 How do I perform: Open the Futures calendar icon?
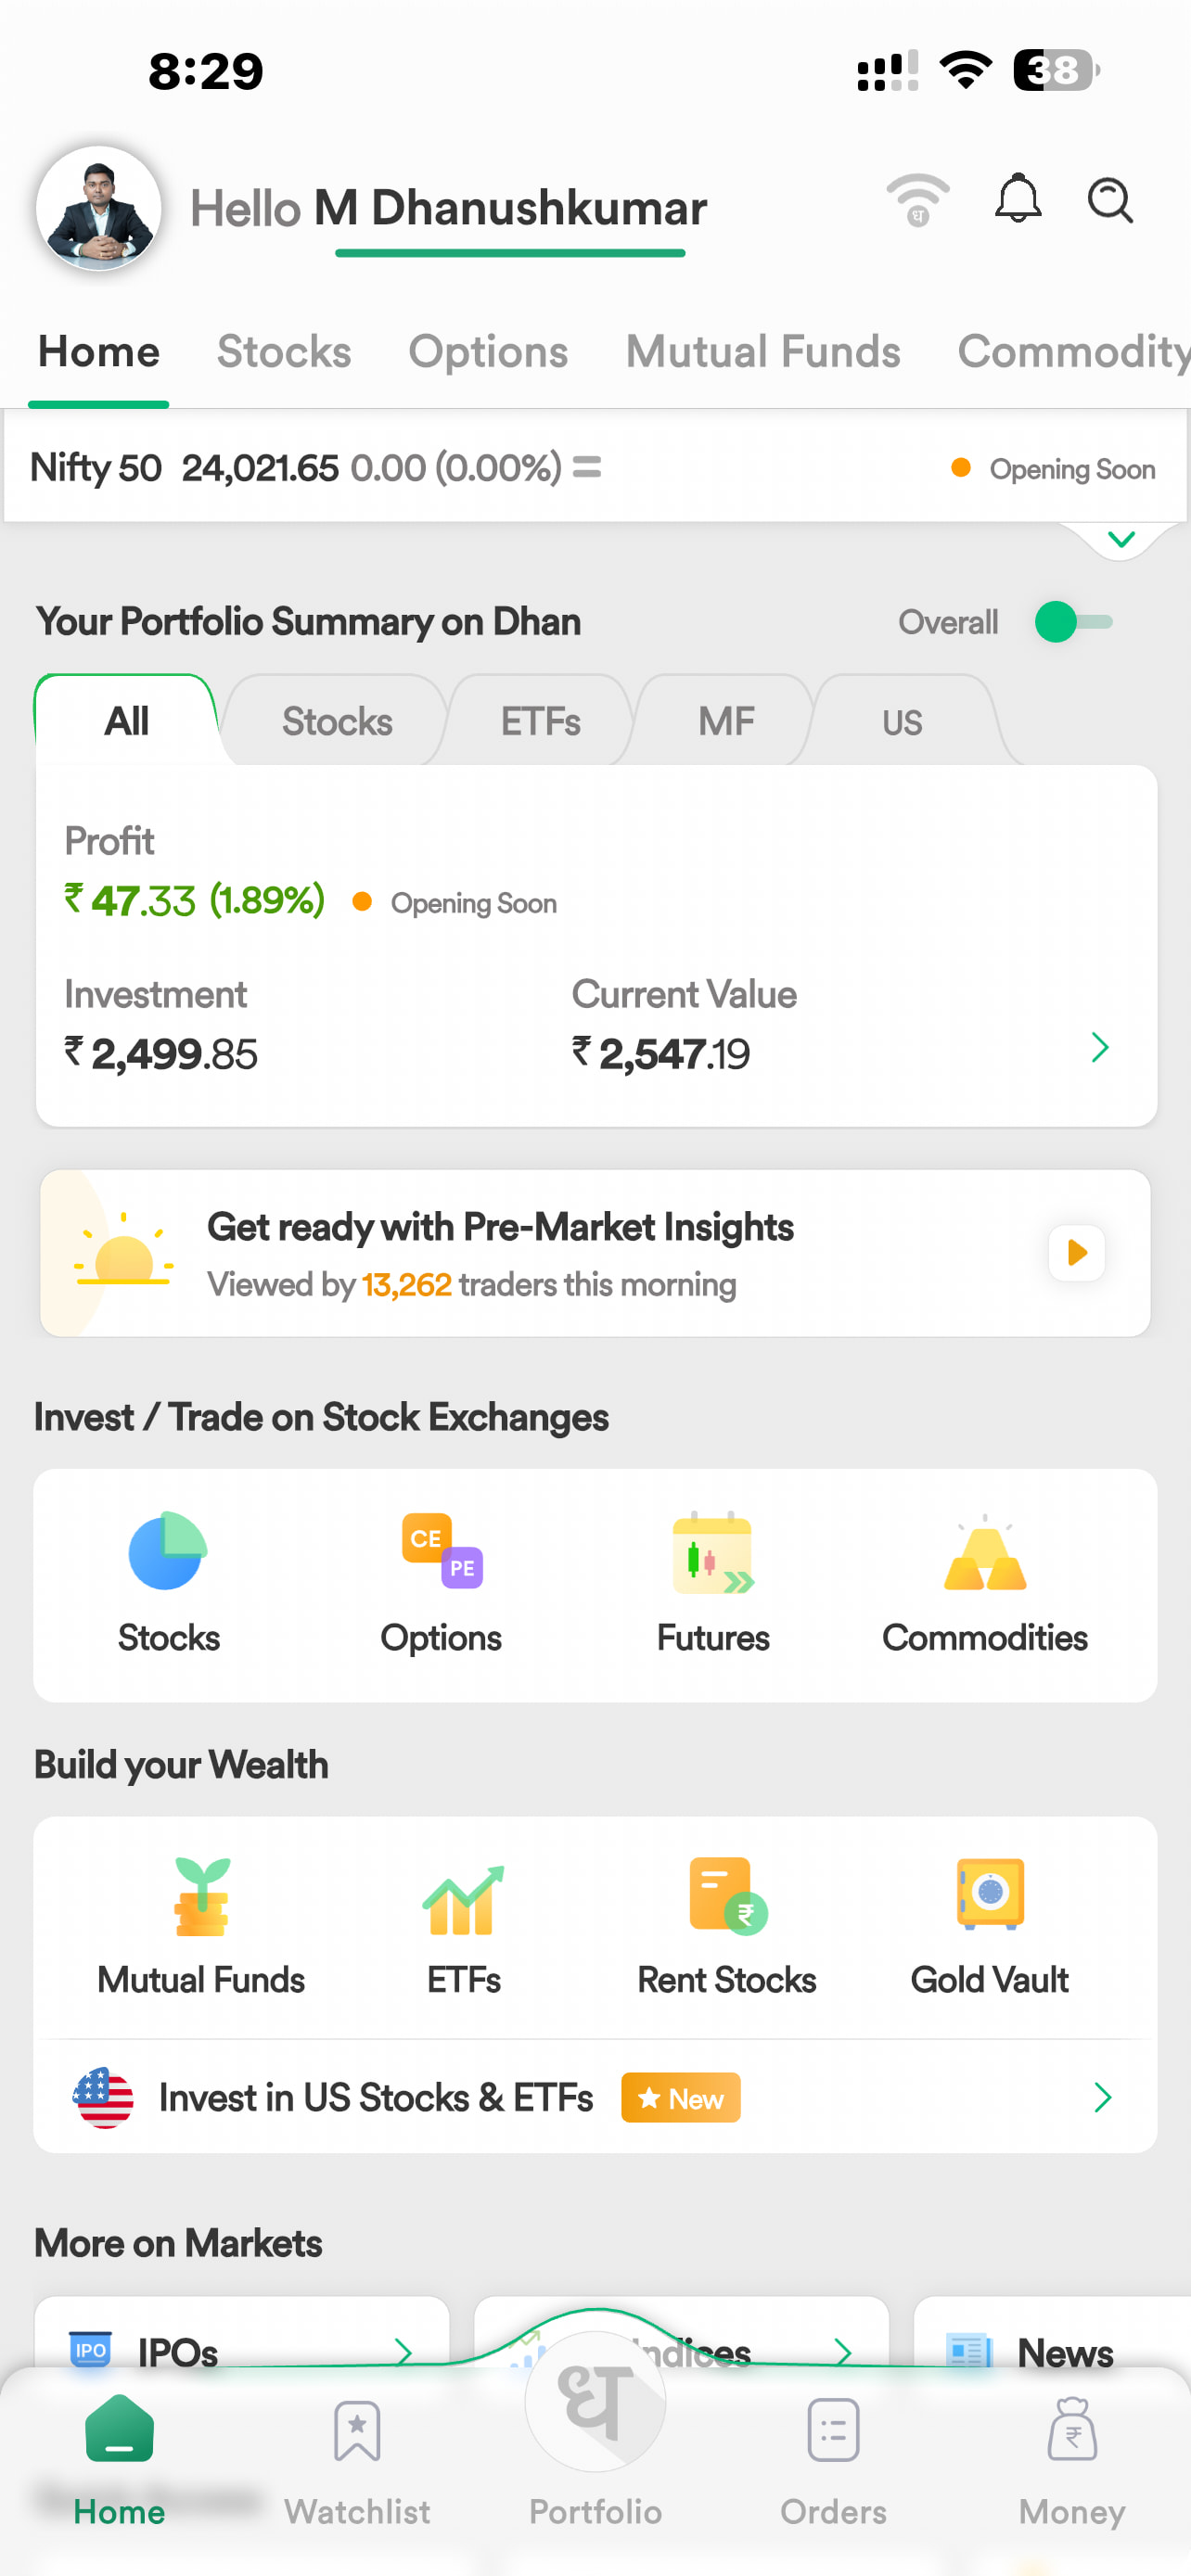(x=713, y=1552)
